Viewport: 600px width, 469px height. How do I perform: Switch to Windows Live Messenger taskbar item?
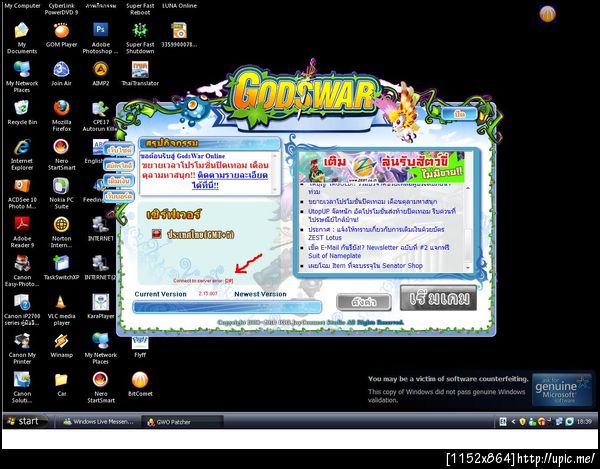point(98,422)
